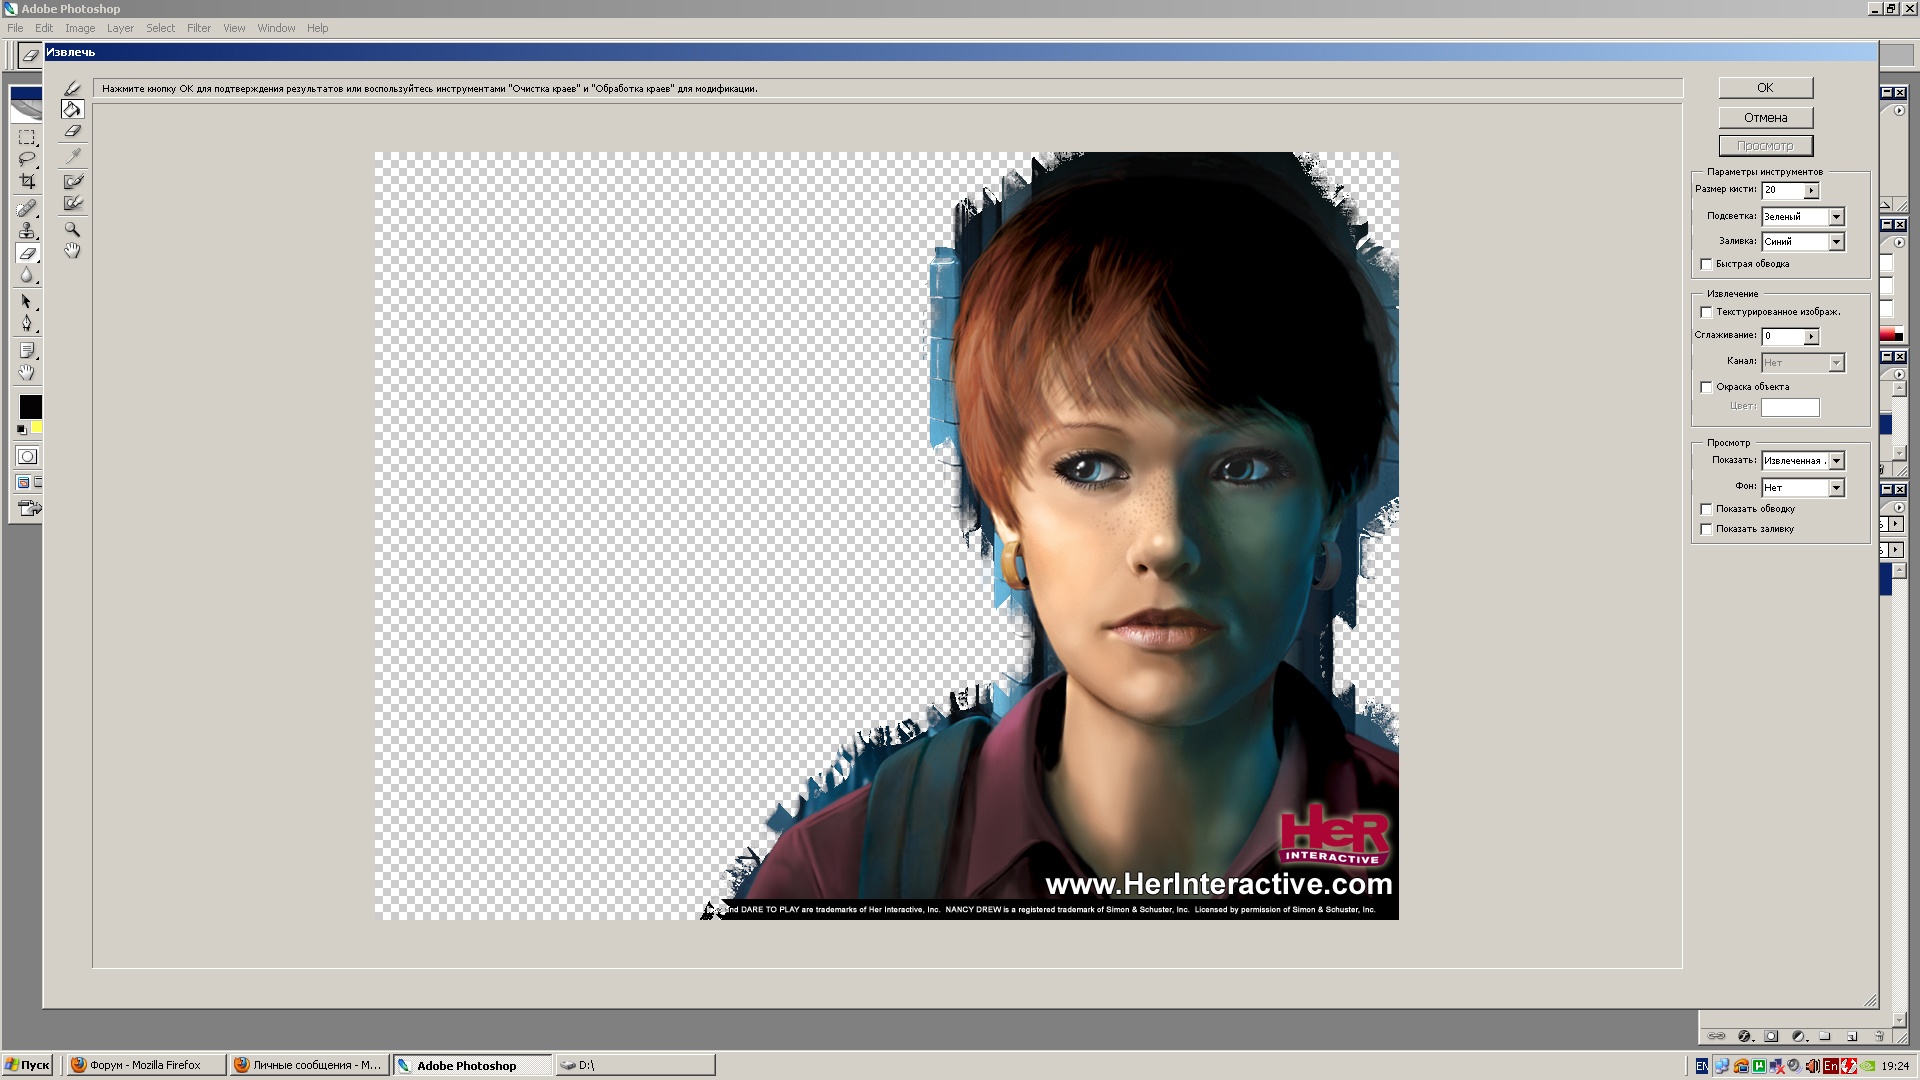Enable the Быстрая обводка checkbox
Image resolution: width=1920 pixels, height=1080 pixels.
pos(1706,264)
